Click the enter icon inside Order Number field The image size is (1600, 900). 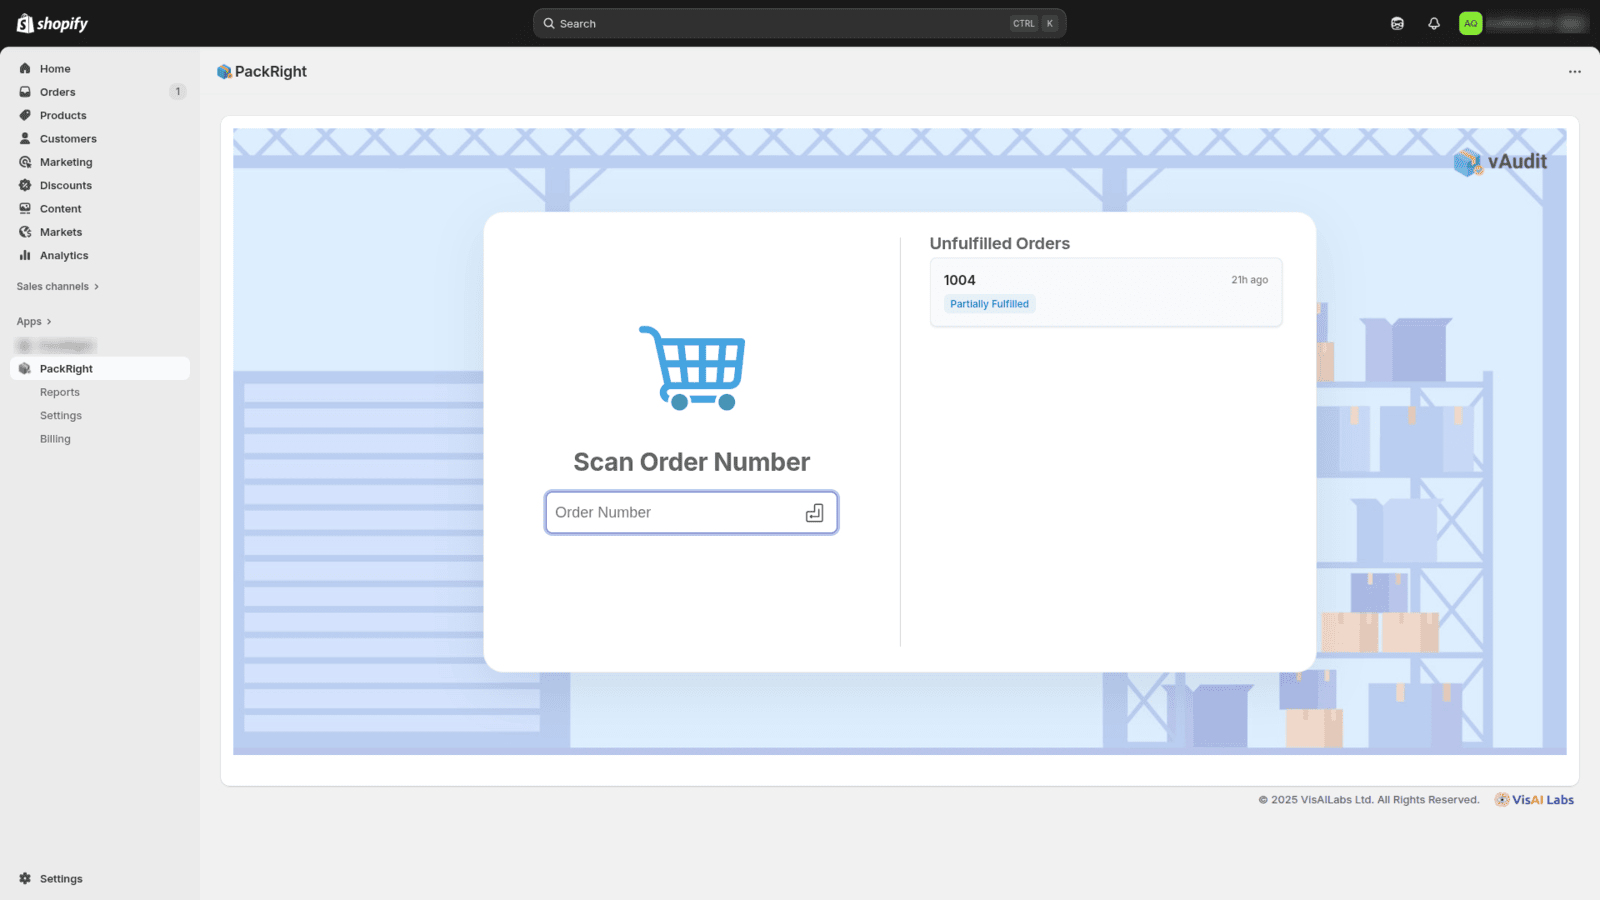(x=814, y=512)
